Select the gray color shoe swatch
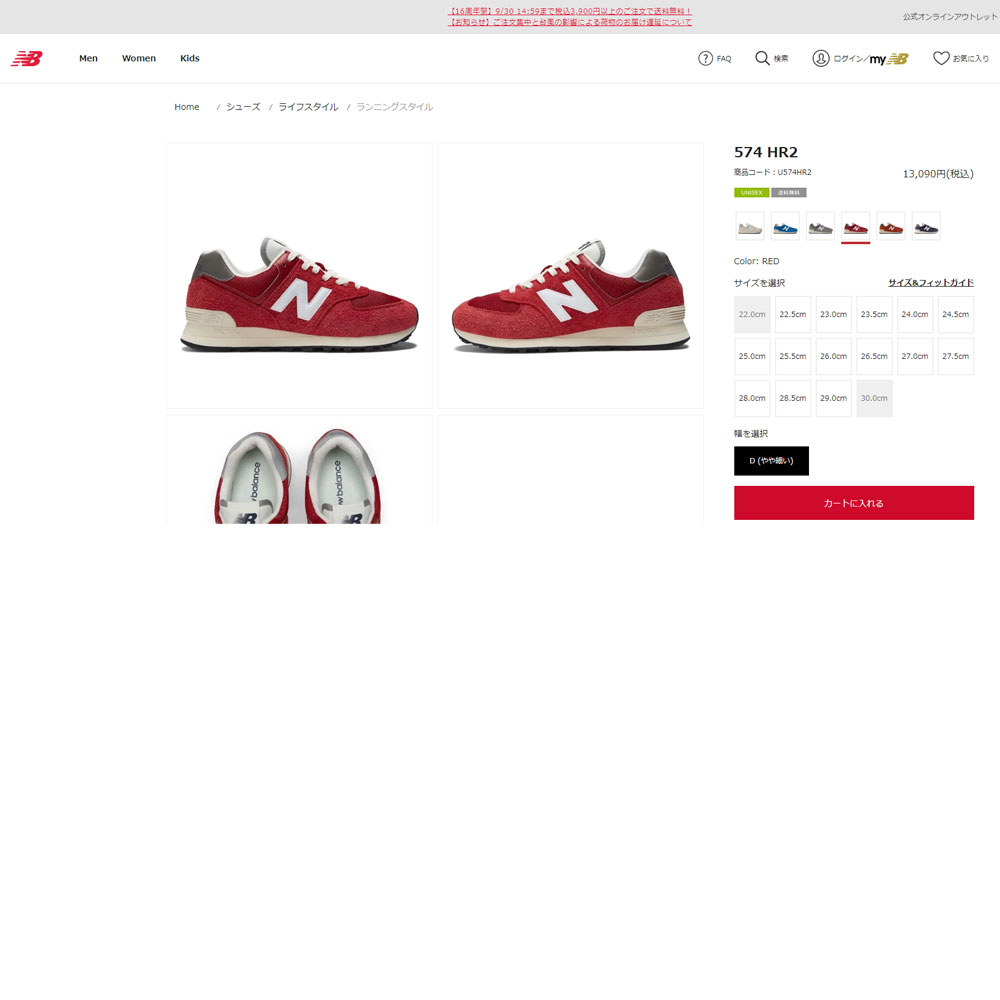The image size is (1000, 1000). [820, 226]
